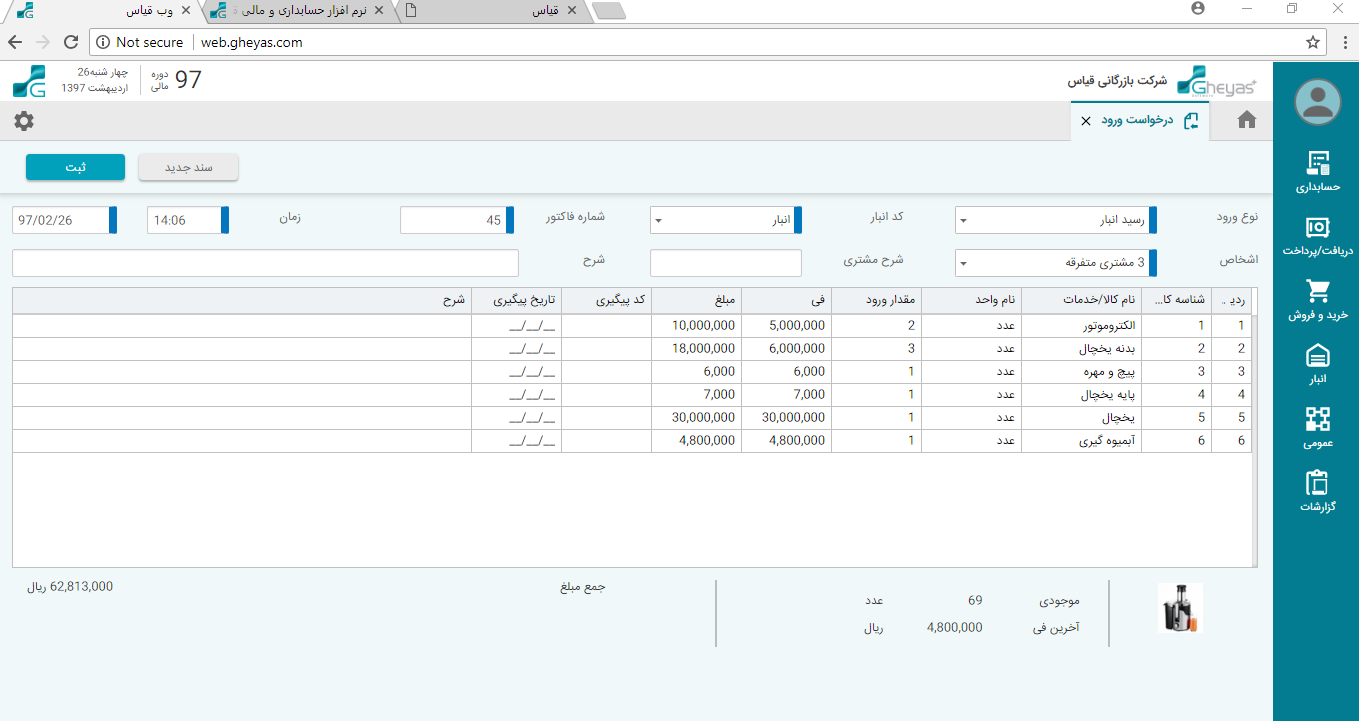Open a new browser tab

609,11
